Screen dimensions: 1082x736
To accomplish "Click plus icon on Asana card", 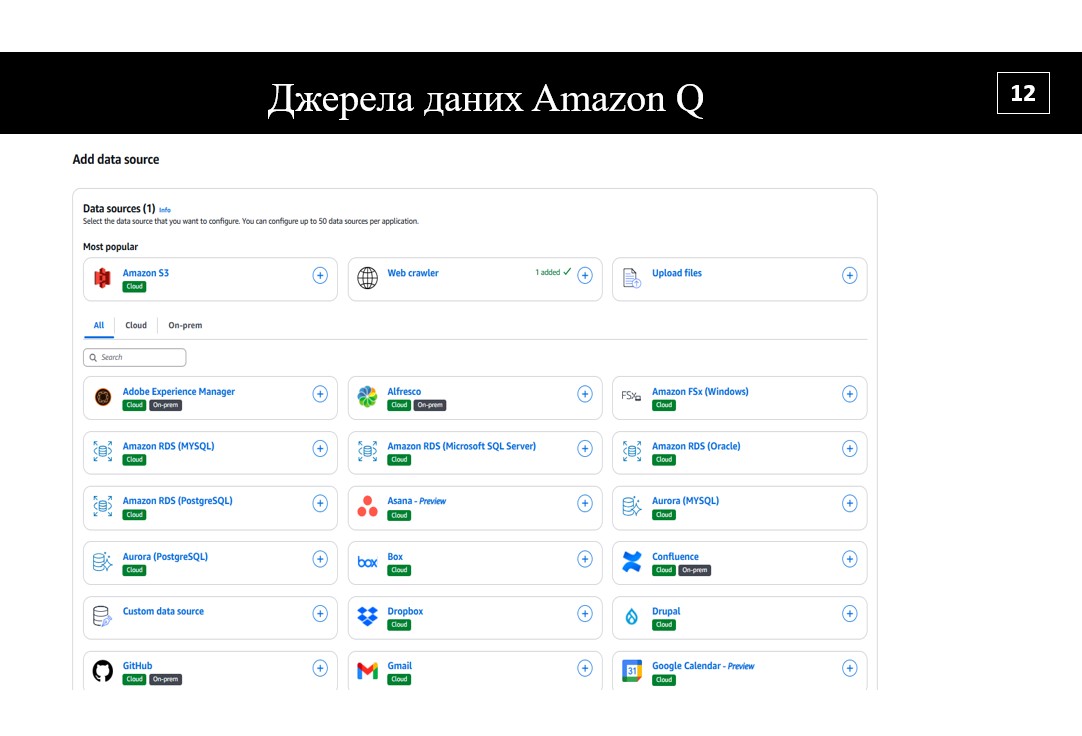I will click(585, 504).
